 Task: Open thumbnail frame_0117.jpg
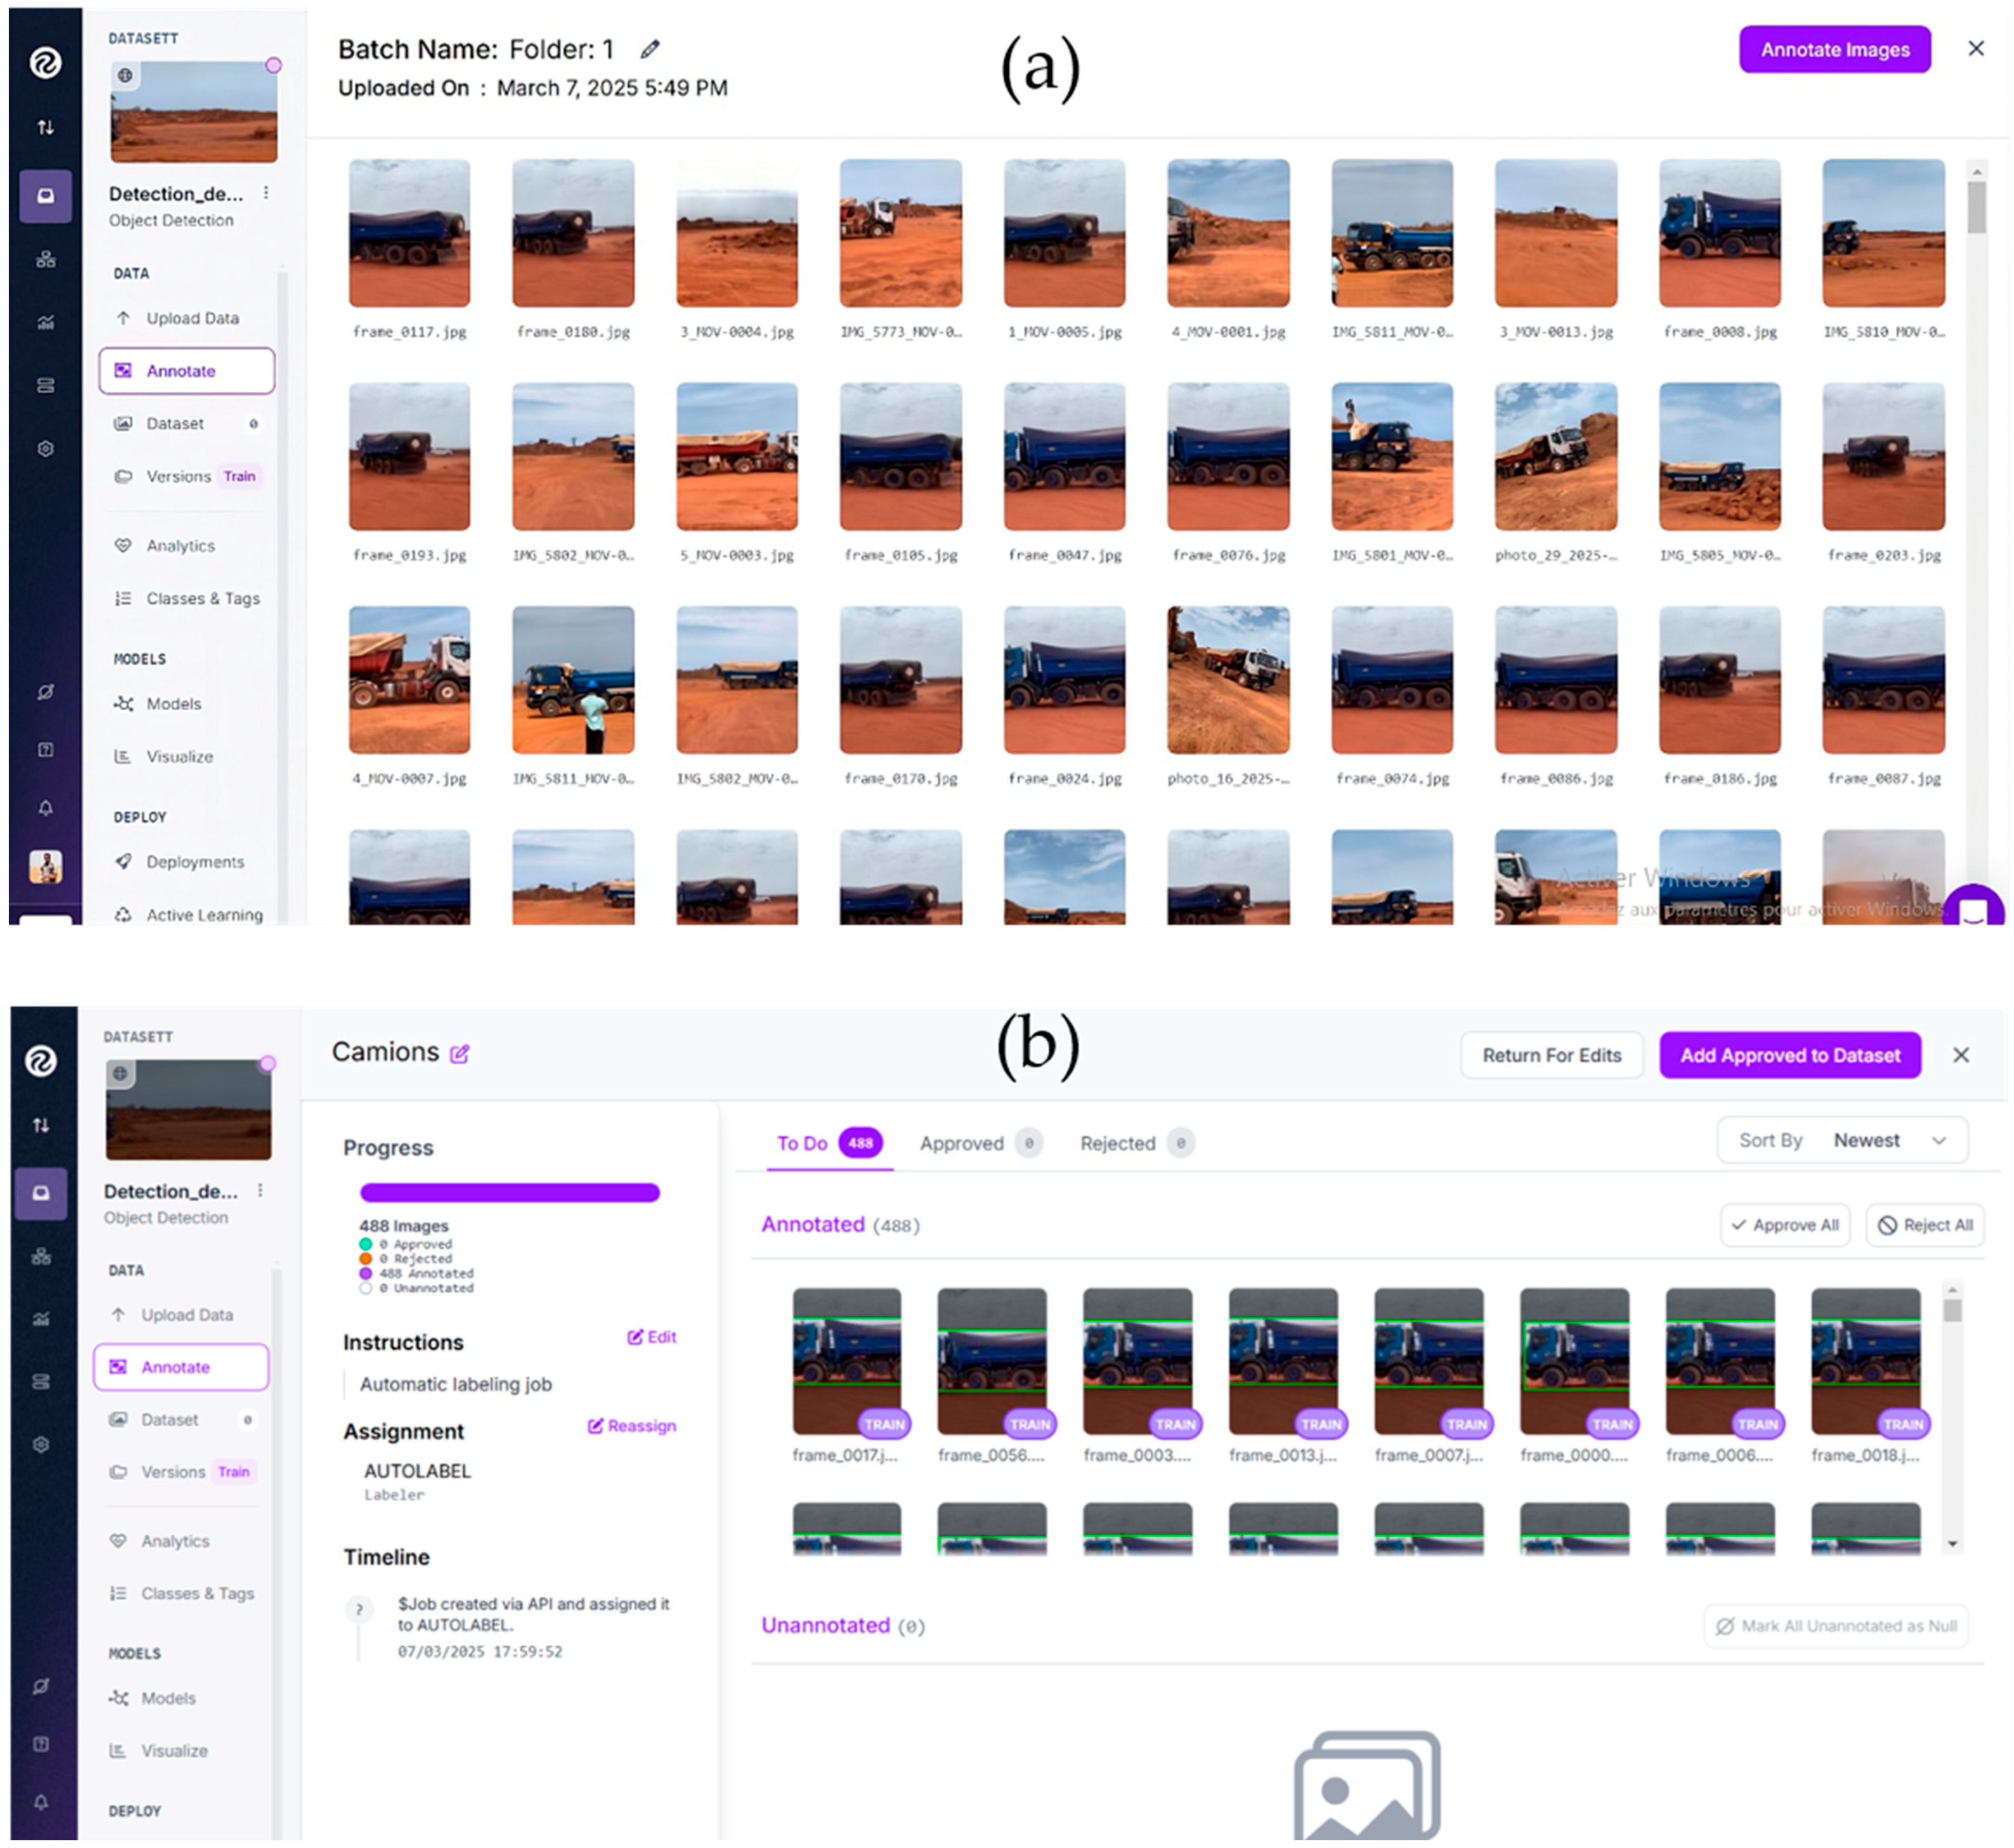[x=409, y=233]
